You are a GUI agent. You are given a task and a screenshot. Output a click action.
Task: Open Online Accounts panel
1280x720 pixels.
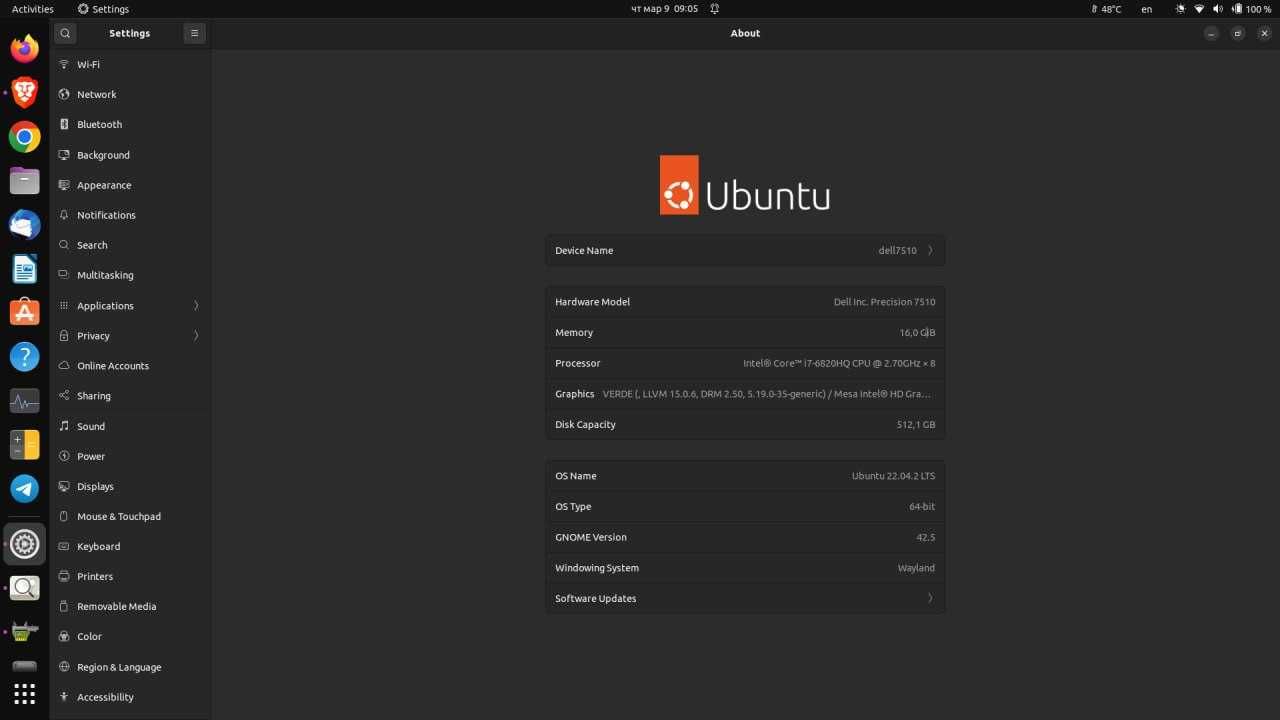click(130, 366)
